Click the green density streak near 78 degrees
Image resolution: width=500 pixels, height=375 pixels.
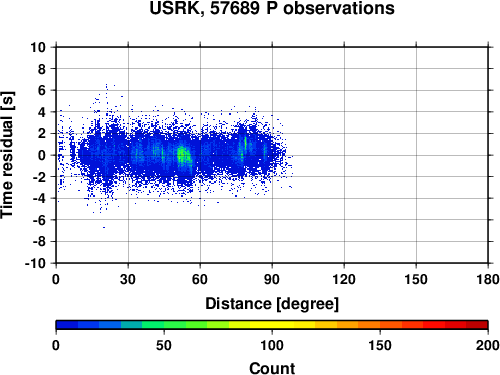pos(245,145)
